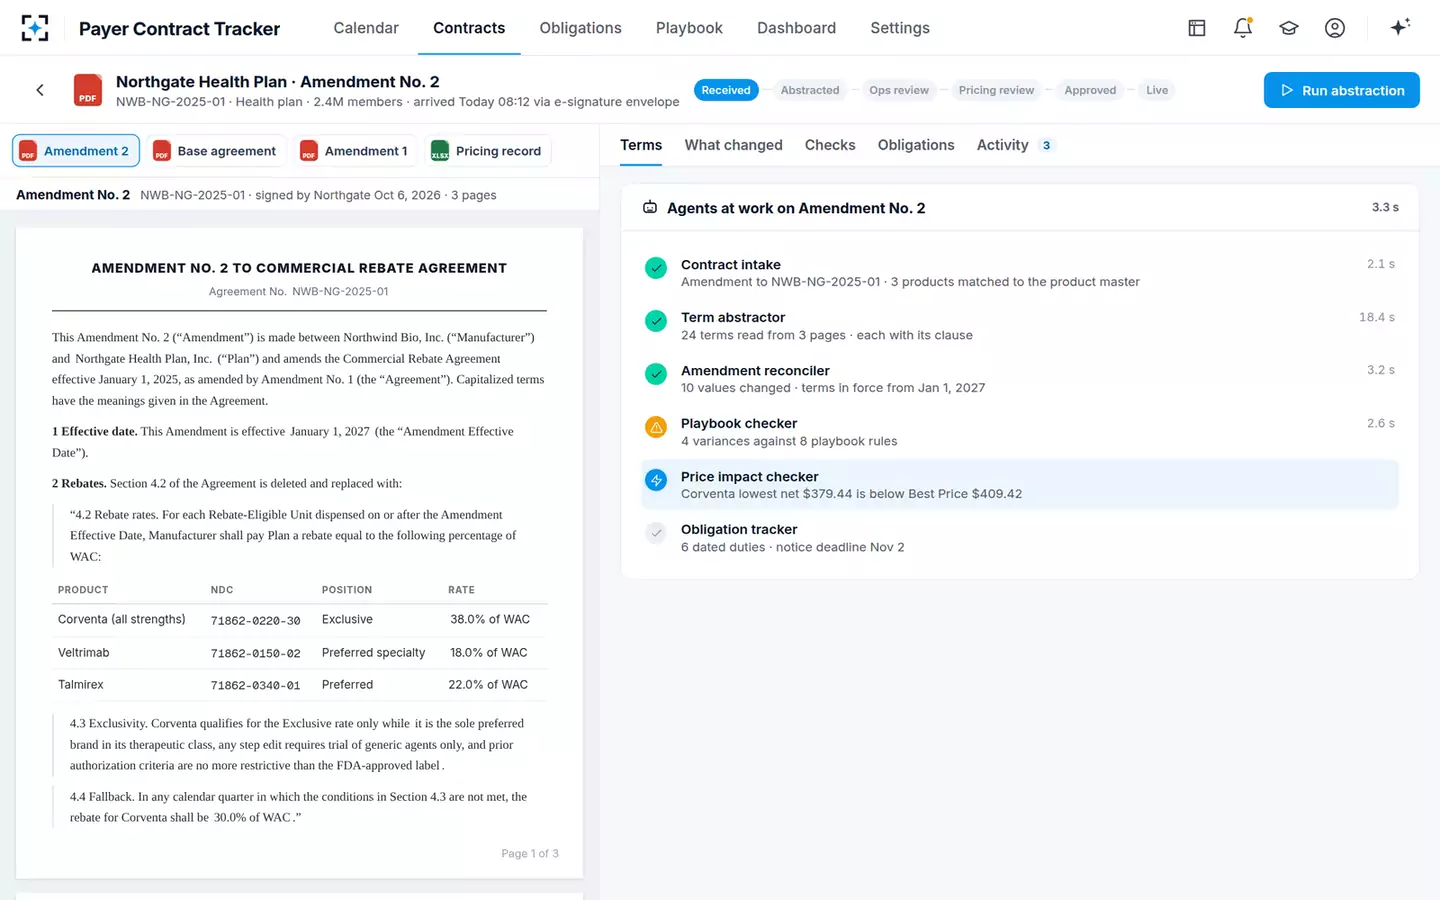Click the Term abstractor green check icon
Image resolution: width=1440 pixels, height=900 pixels.
pyautogui.click(x=656, y=321)
